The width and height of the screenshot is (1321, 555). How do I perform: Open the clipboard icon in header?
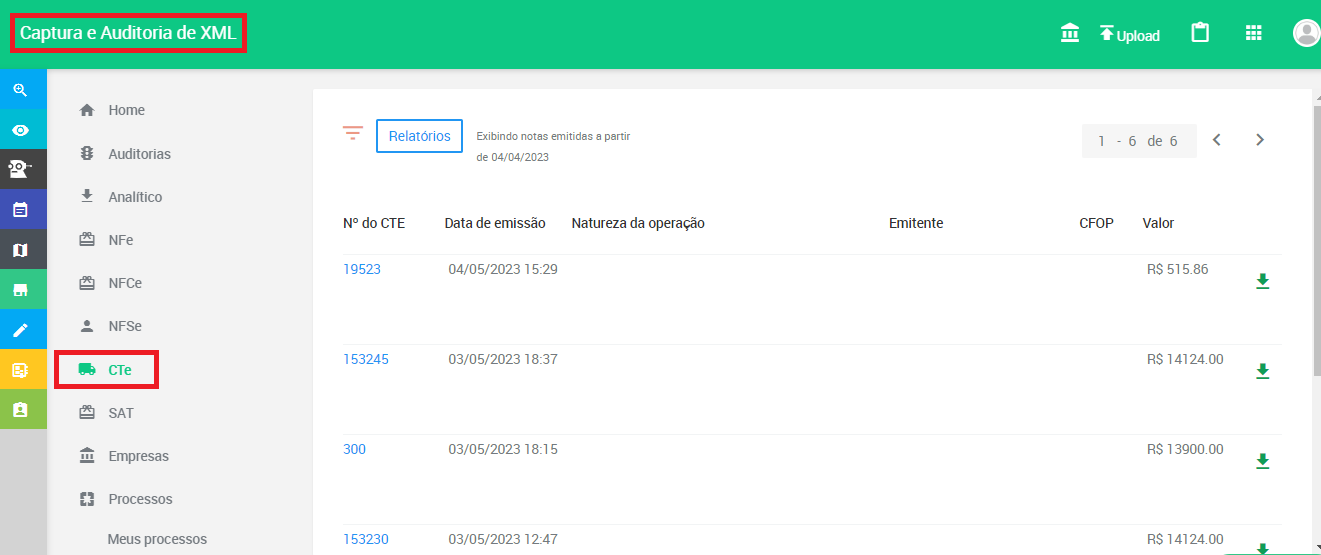click(x=1200, y=33)
